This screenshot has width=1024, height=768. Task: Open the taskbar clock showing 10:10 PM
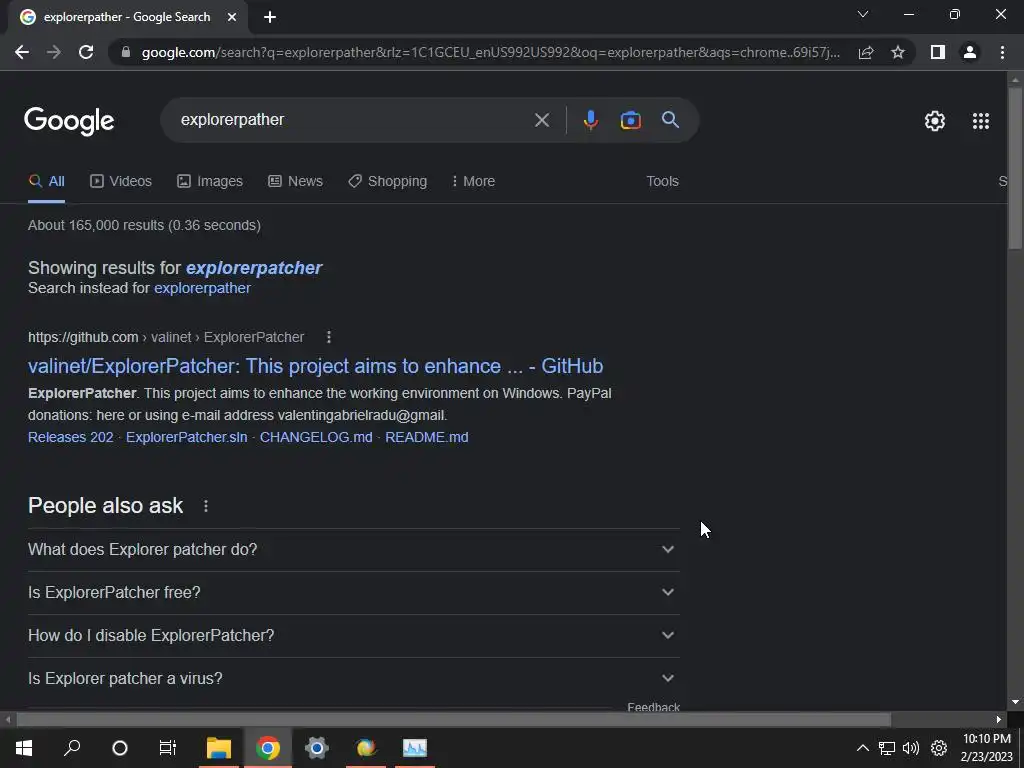pyautogui.click(x=987, y=748)
